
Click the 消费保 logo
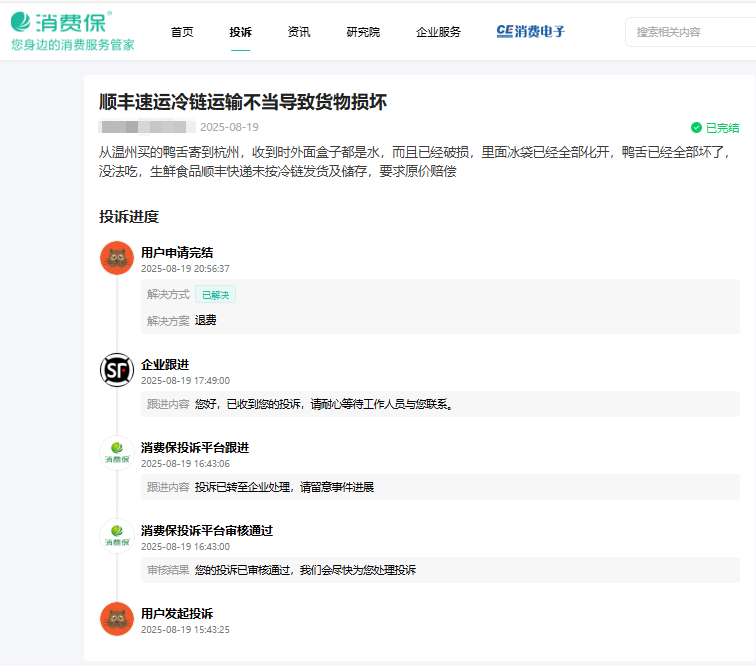tap(61, 22)
